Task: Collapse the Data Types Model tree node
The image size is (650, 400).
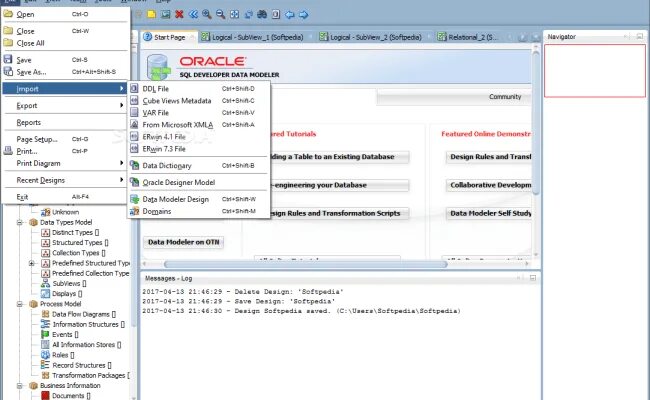Action: pos(19,223)
